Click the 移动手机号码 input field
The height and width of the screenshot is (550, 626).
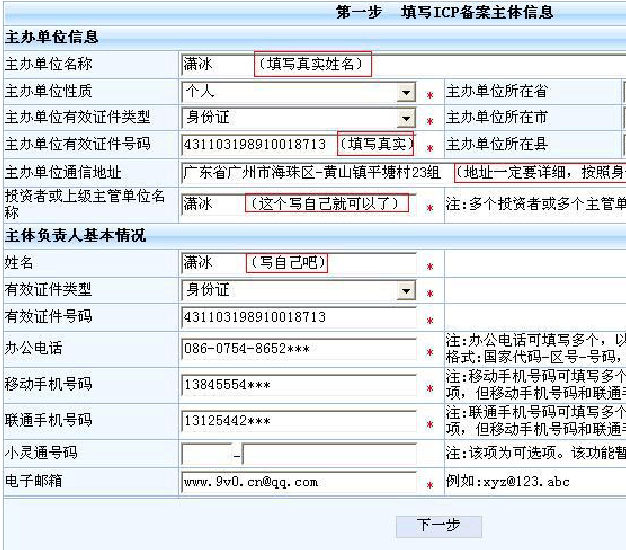click(x=298, y=385)
